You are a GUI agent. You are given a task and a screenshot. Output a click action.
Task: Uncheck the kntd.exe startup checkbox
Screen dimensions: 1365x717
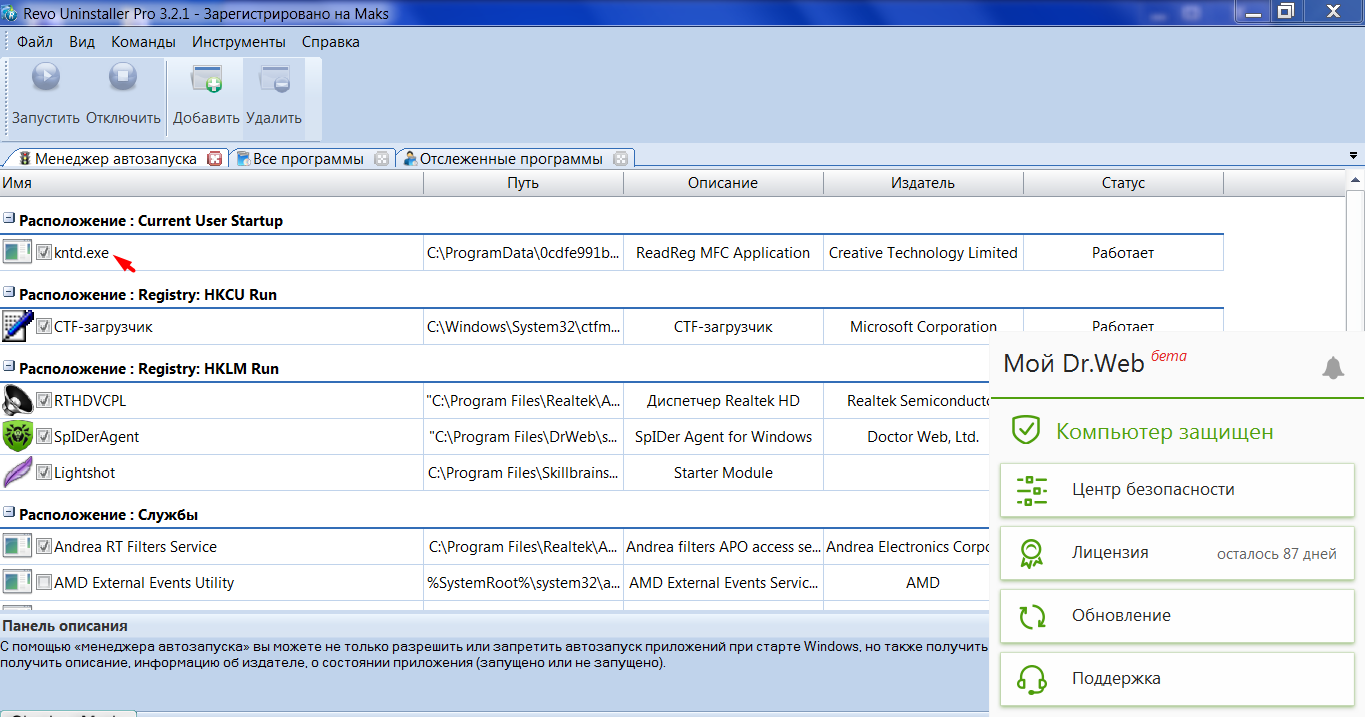[x=44, y=253]
